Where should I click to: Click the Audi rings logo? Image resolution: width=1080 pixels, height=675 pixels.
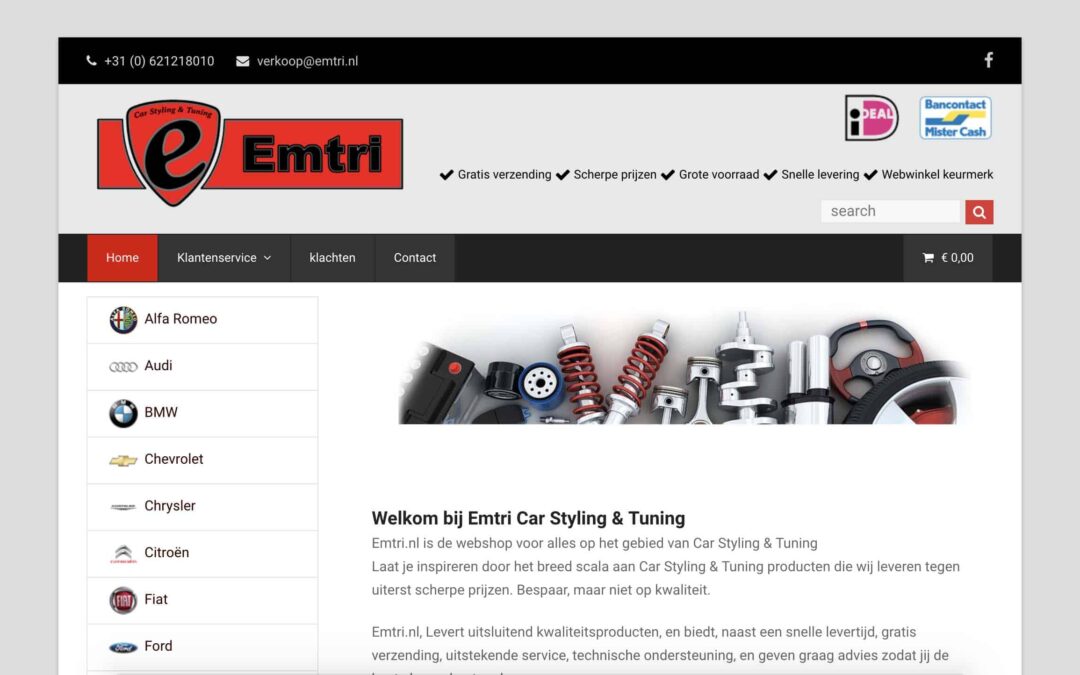tap(121, 366)
